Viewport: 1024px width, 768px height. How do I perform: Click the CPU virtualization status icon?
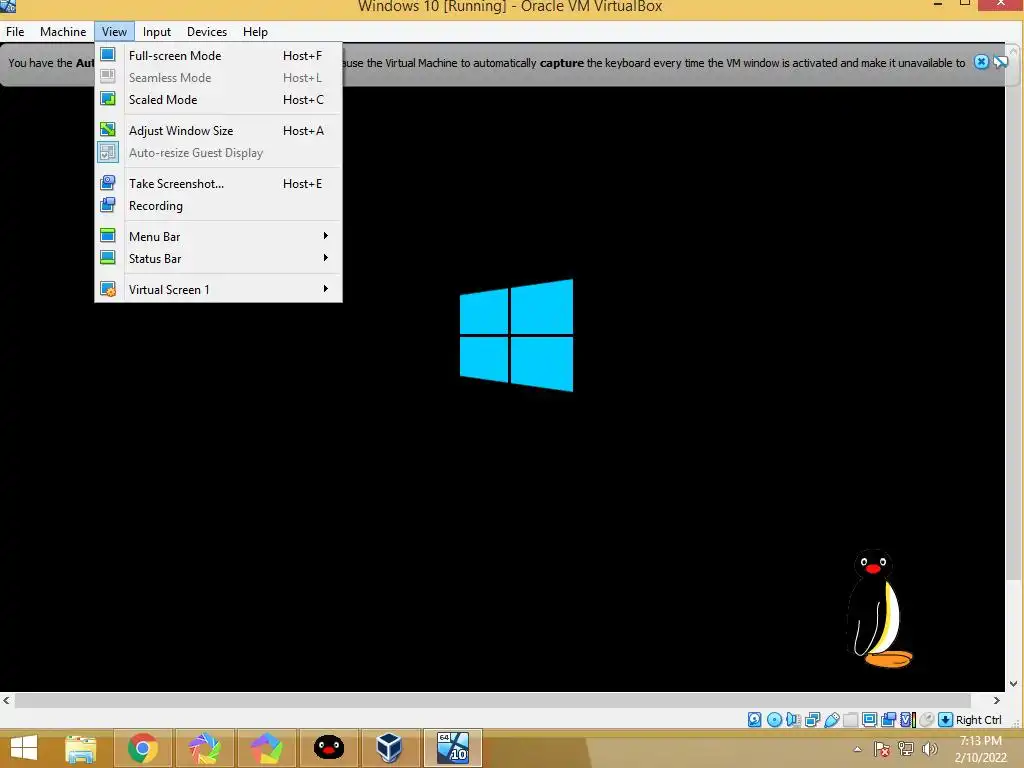click(907, 720)
